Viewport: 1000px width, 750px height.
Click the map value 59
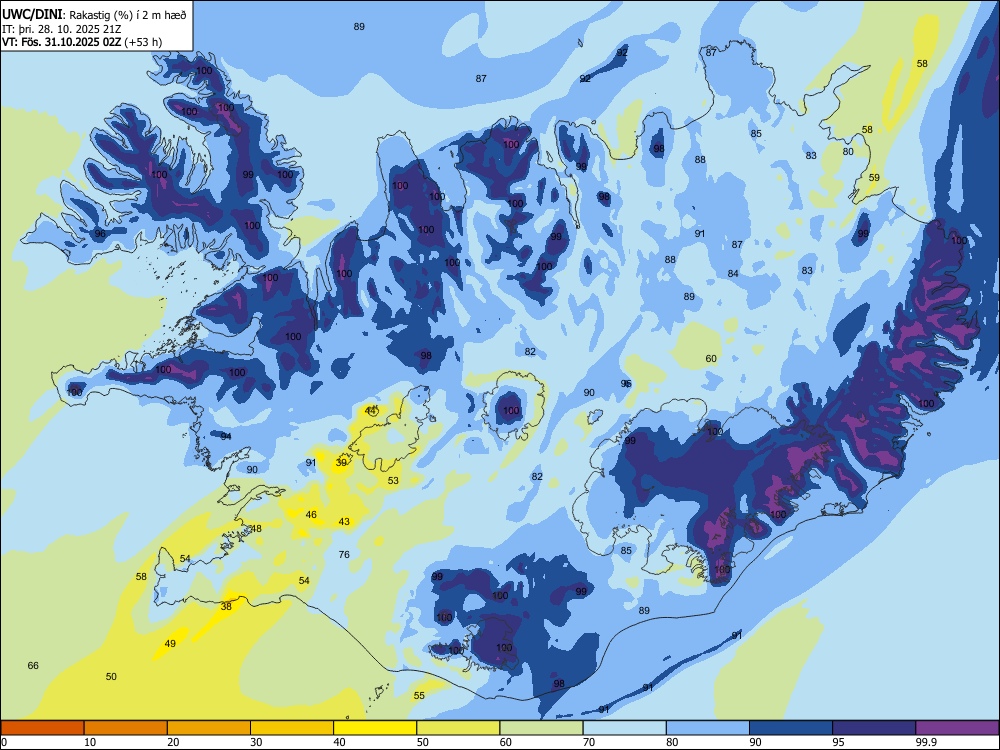[x=874, y=177]
